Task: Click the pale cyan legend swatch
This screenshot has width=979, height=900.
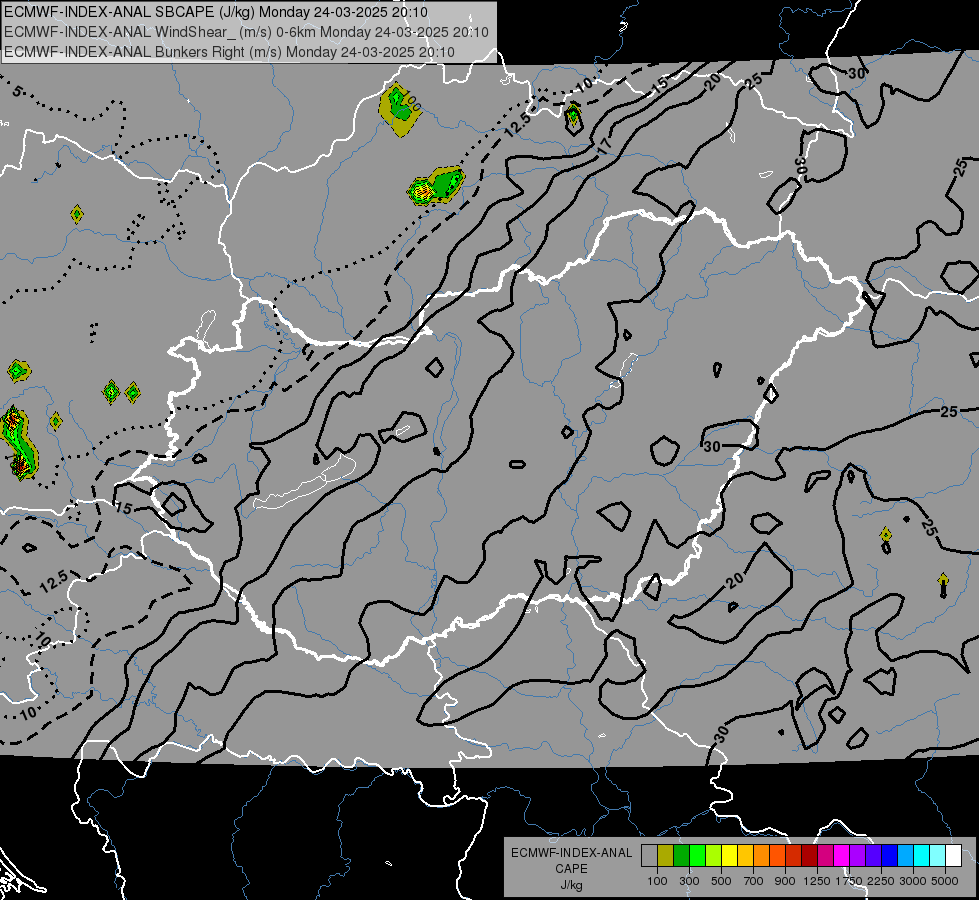Action: [938, 856]
